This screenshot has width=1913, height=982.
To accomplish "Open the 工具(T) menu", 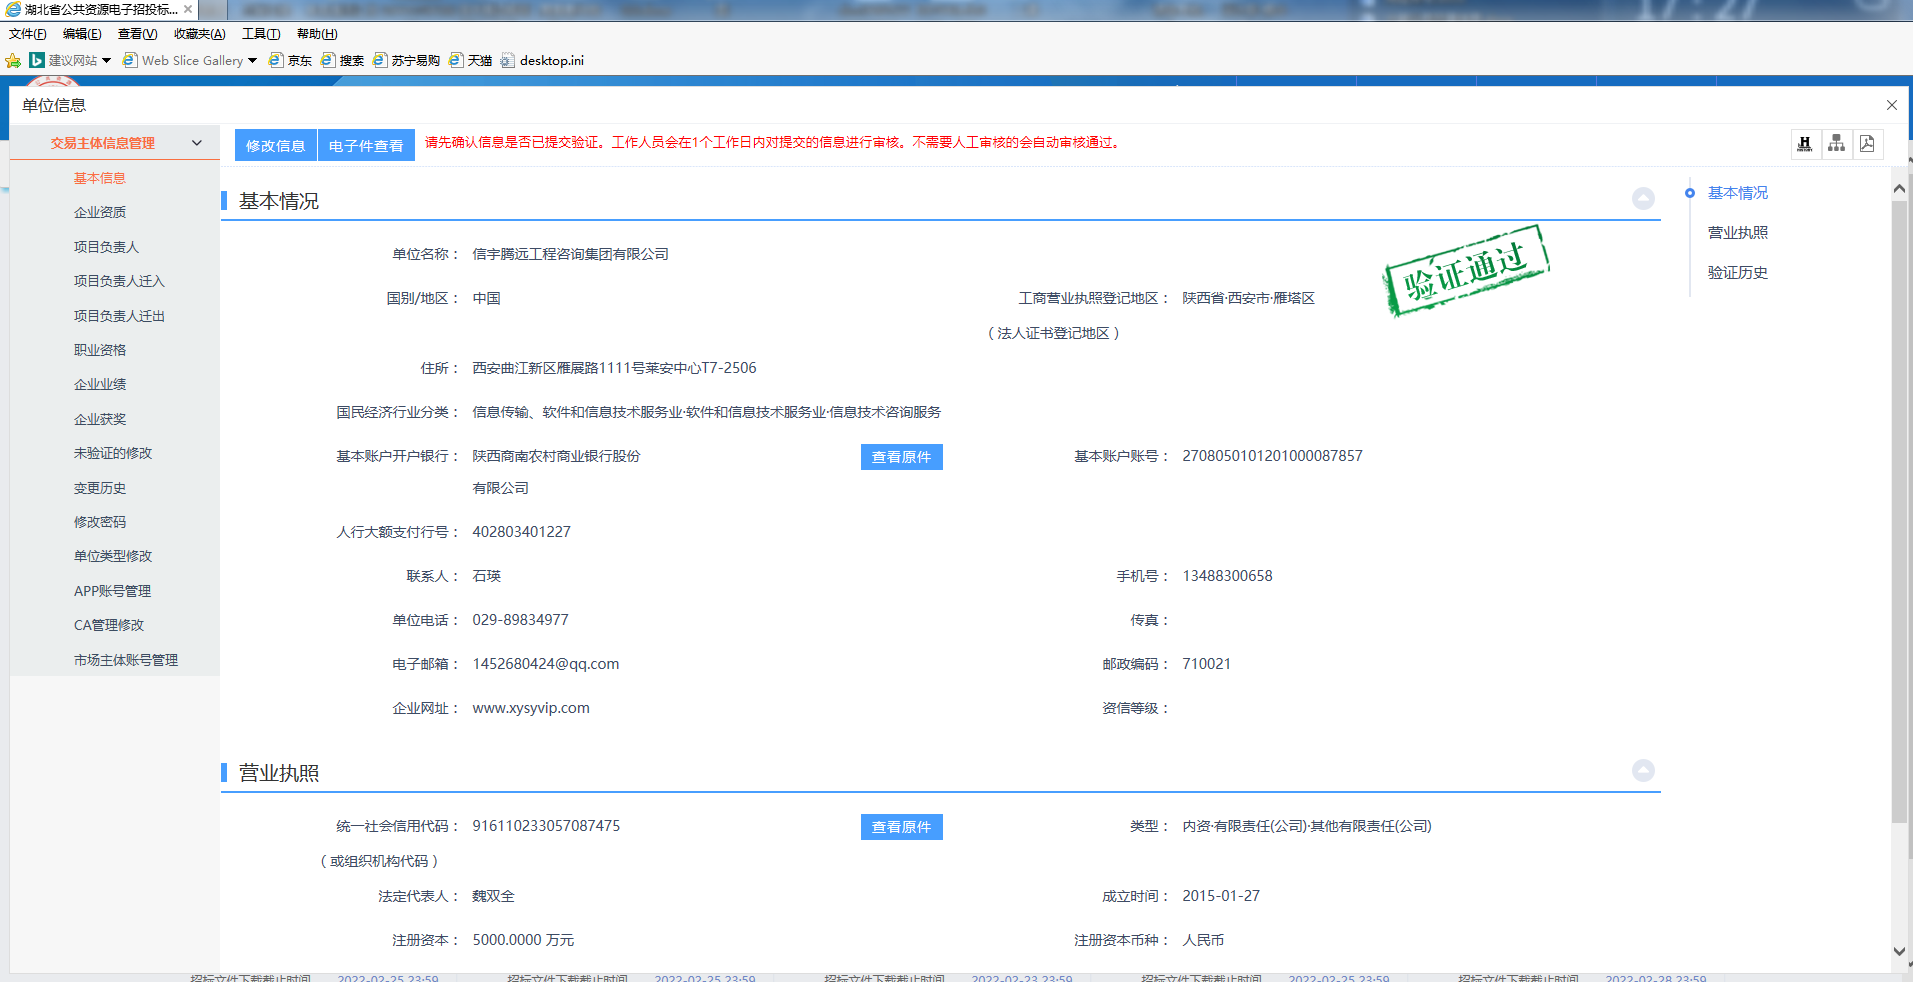I will (259, 33).
